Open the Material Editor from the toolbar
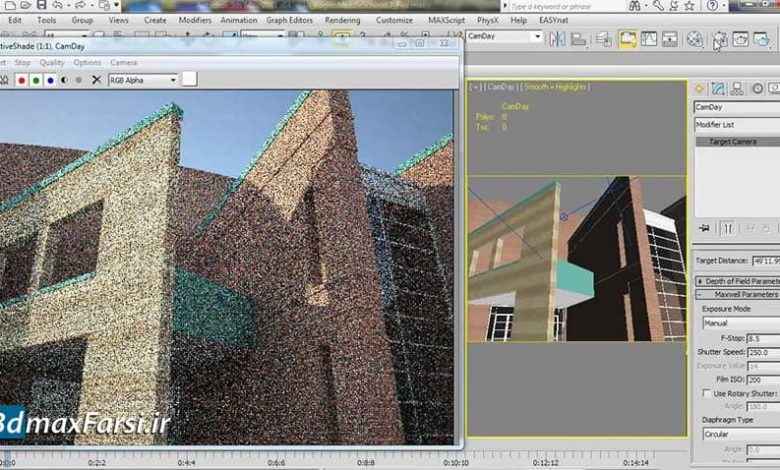 pos(694,39)
